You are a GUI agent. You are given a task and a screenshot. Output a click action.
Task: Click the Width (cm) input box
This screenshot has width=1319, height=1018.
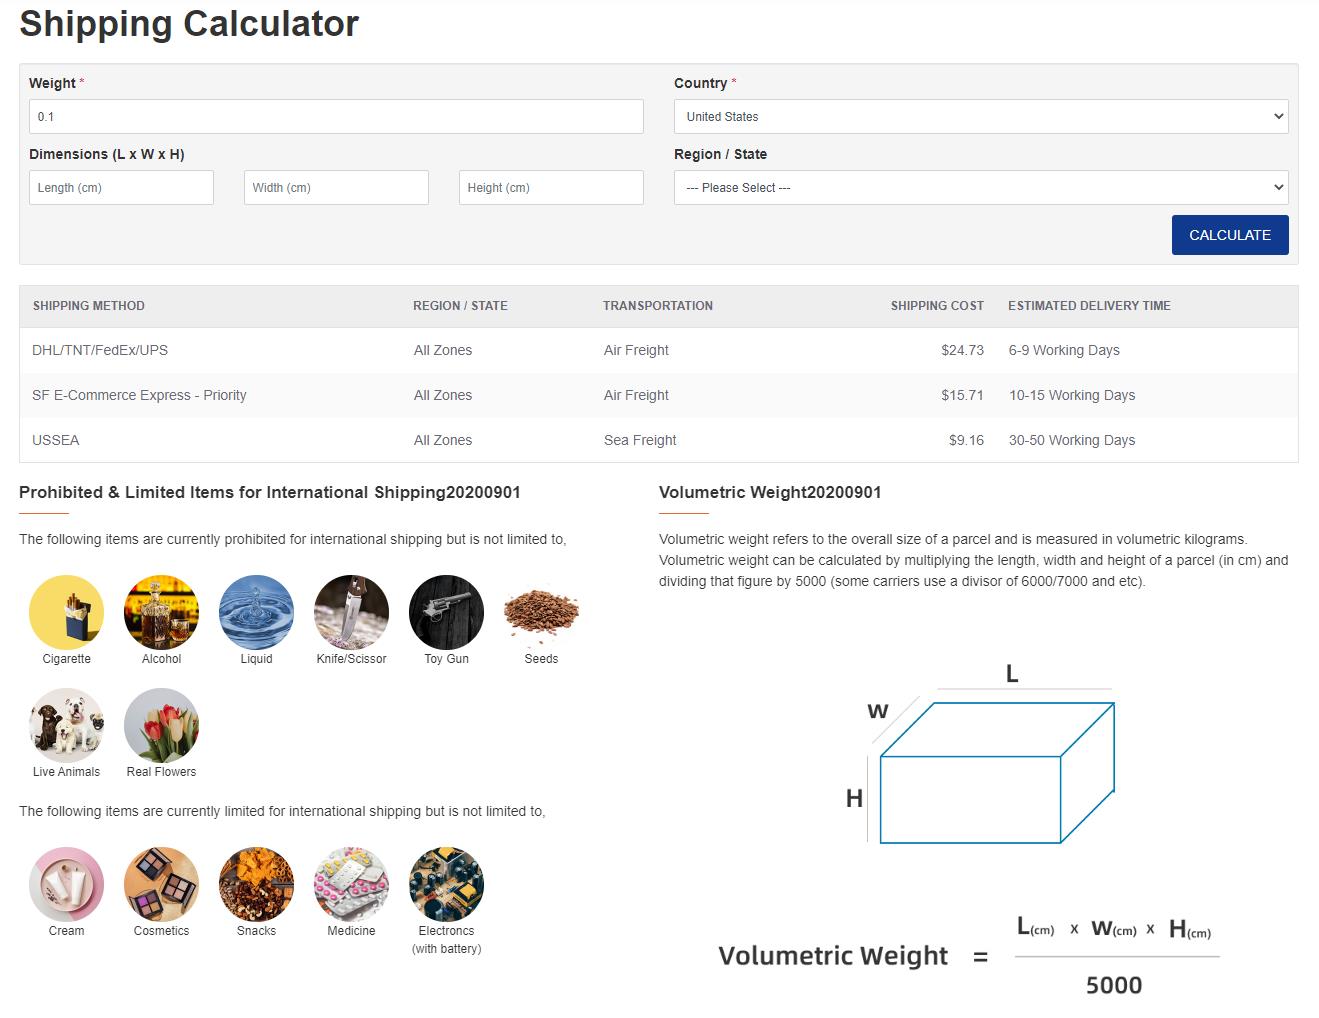click(x=336, y=188)
